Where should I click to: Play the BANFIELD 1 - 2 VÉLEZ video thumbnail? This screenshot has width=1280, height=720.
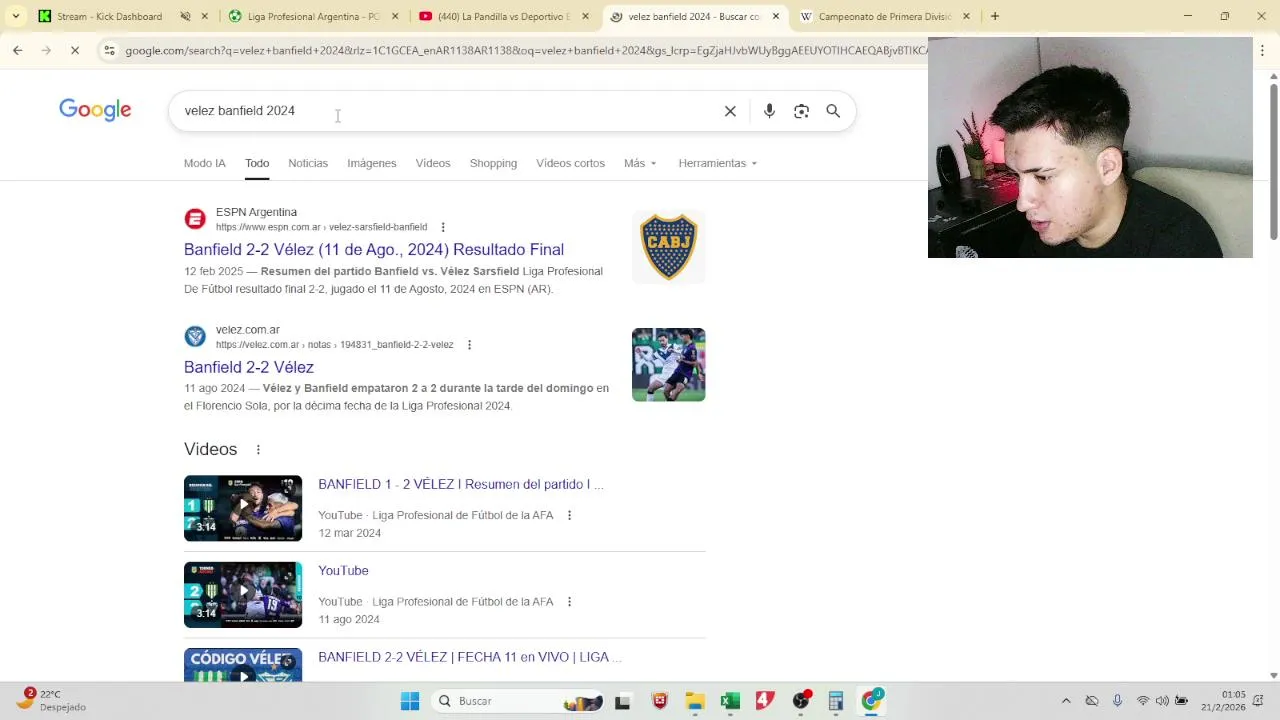[x=243, y=508]
